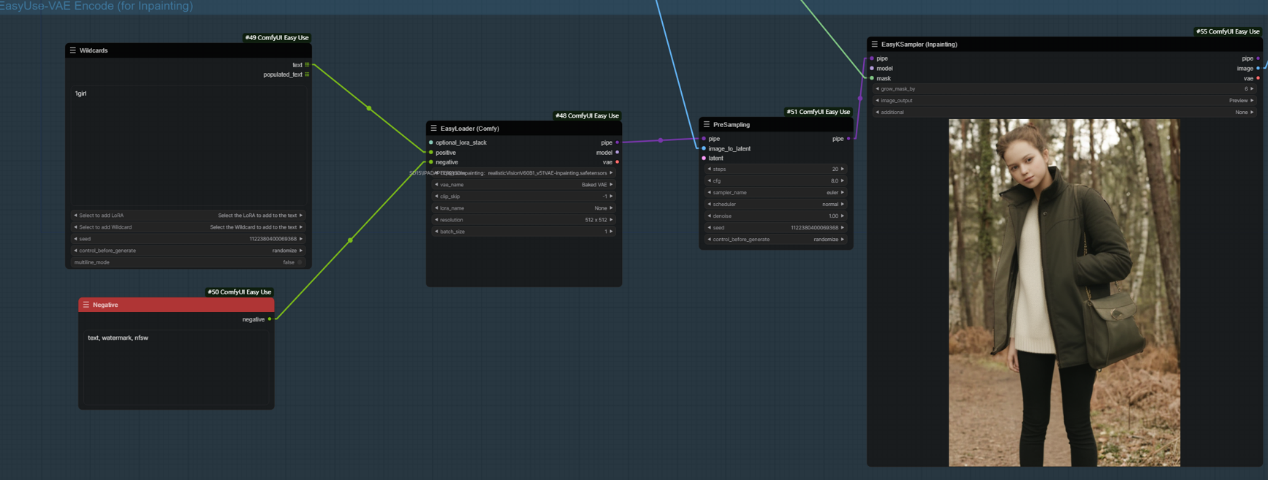Click the #49 ComfyUI Easy Use badge
The width and height of the screenshot is (1268, 480).
(277, 38)
